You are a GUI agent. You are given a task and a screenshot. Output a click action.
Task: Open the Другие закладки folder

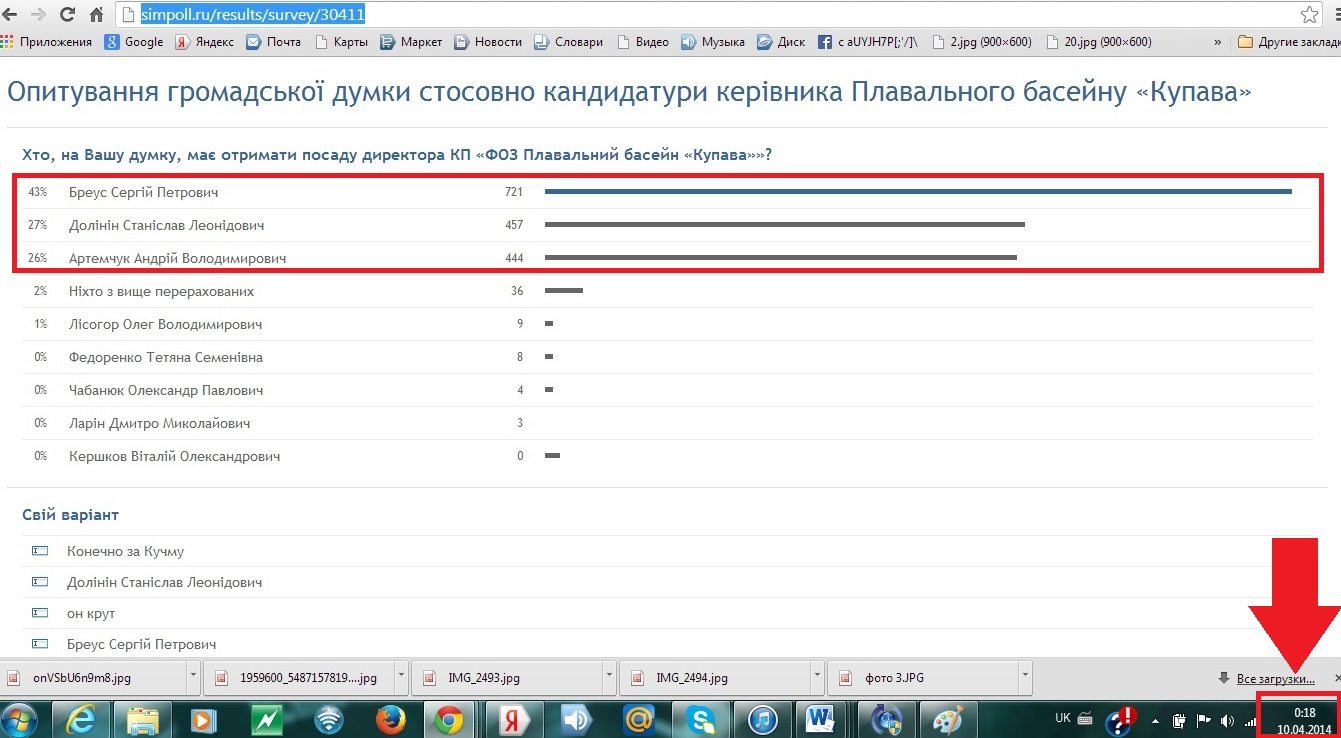1287,42
